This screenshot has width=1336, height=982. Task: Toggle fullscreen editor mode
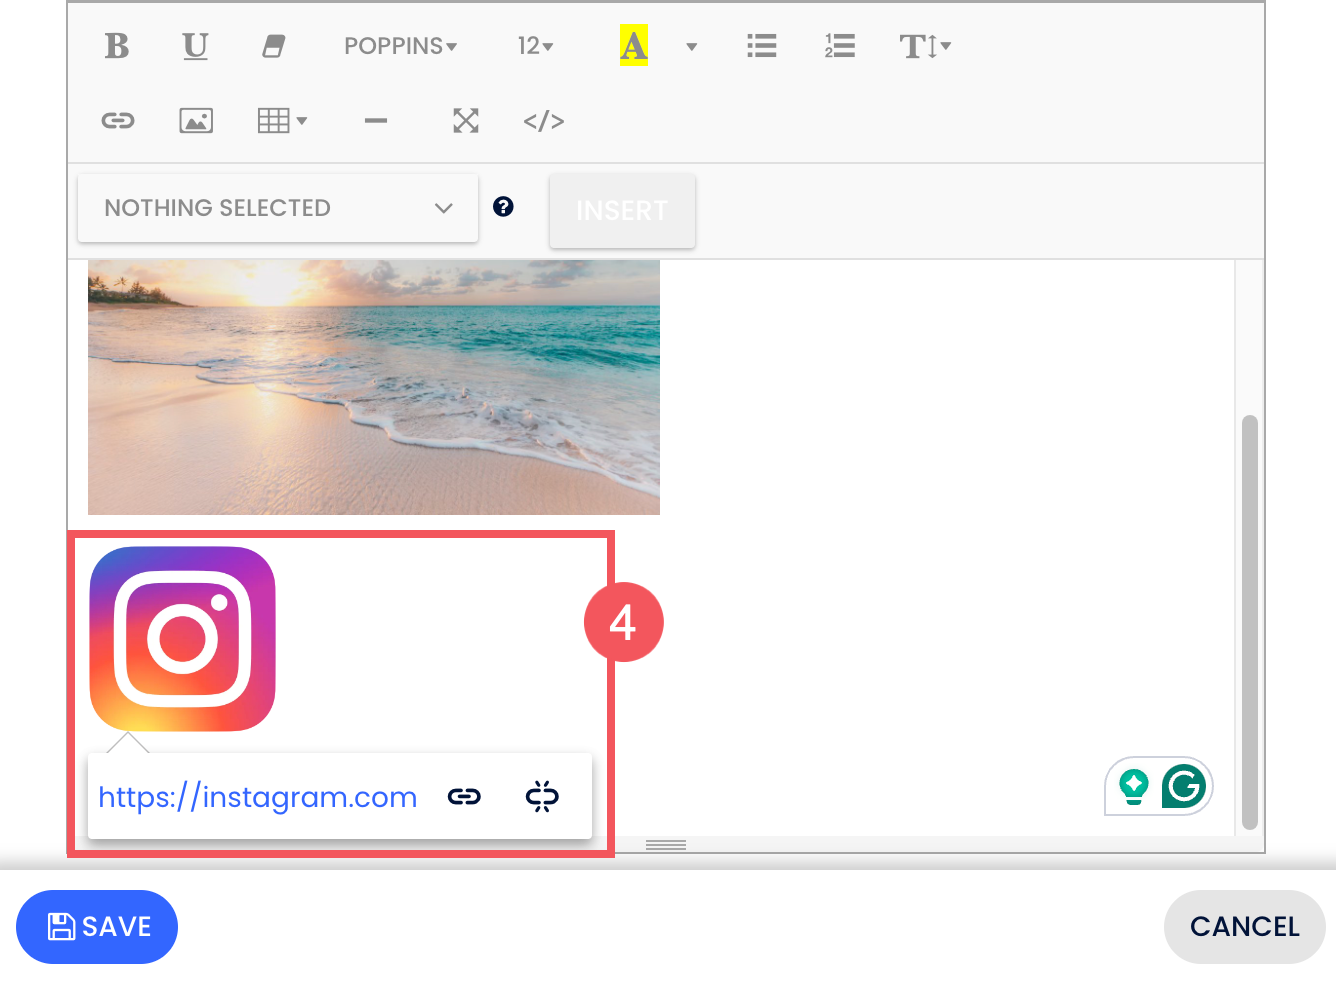click(x=465, y=121)
